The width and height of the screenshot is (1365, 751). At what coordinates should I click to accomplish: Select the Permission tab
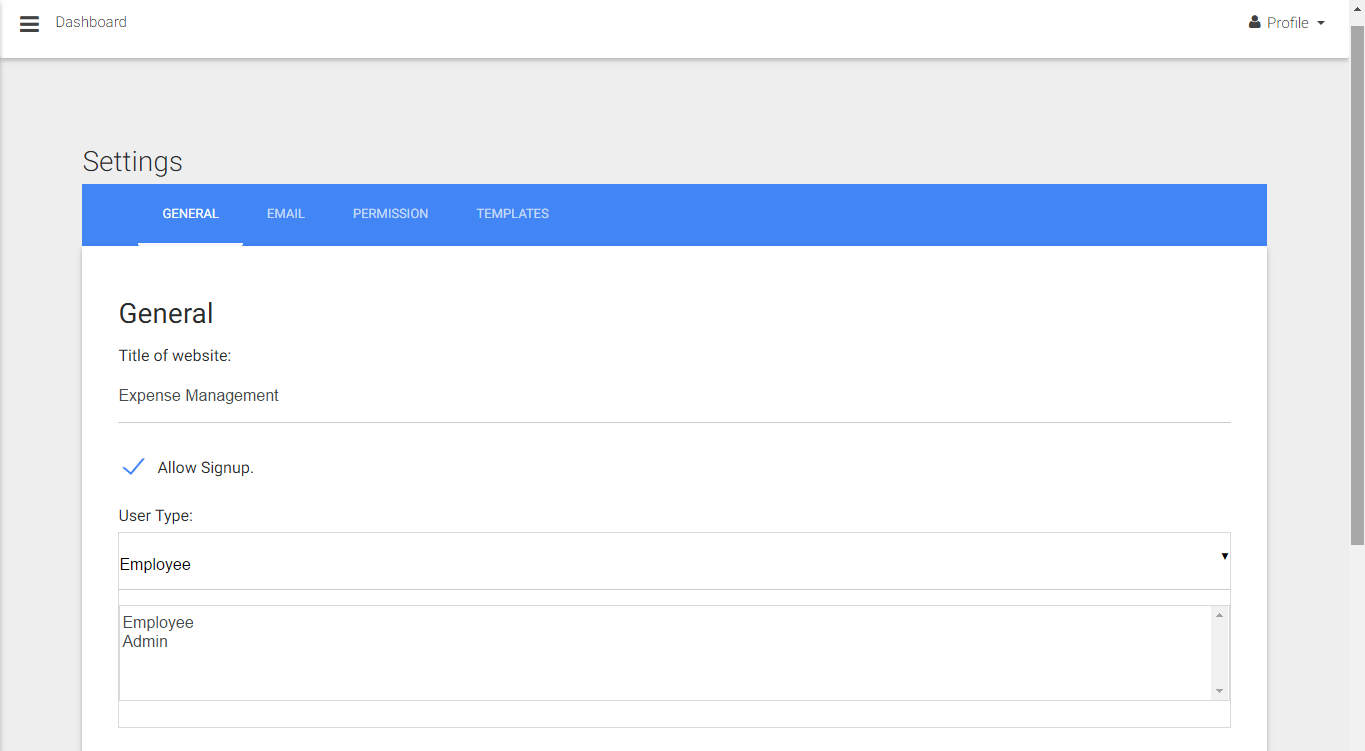tap(390, 214)
